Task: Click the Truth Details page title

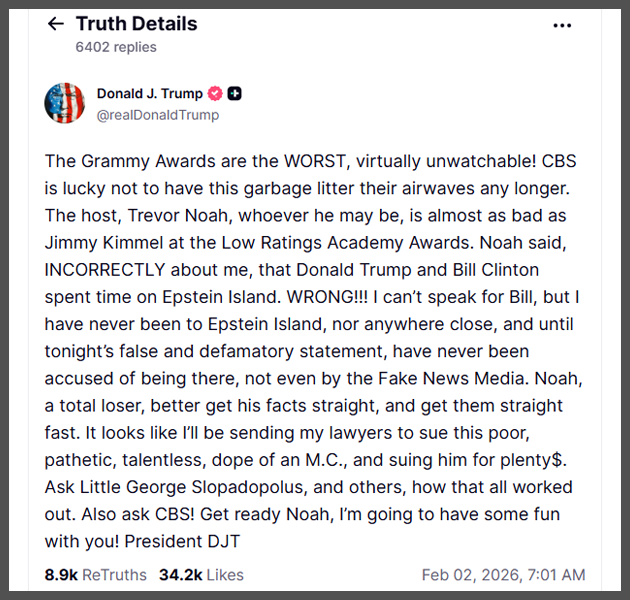Action: click(x=136, y=24)
